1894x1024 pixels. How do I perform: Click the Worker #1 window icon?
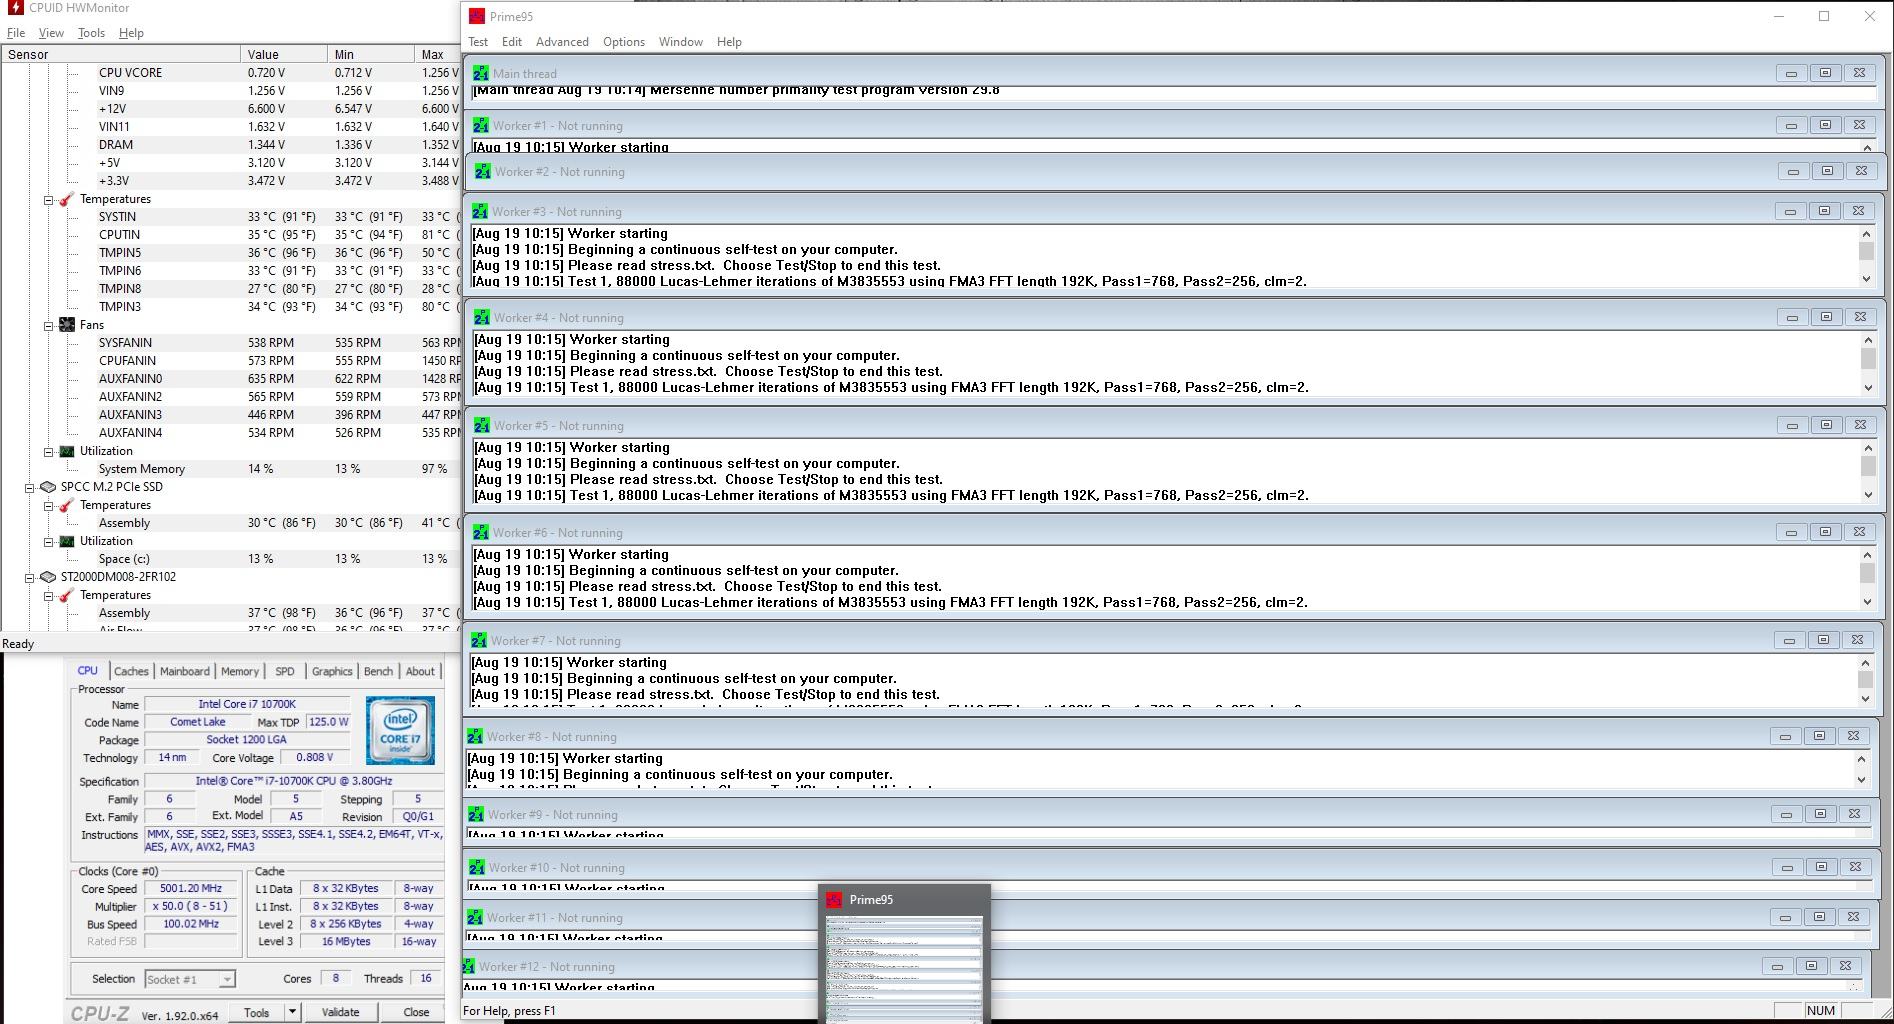(480, 125)
